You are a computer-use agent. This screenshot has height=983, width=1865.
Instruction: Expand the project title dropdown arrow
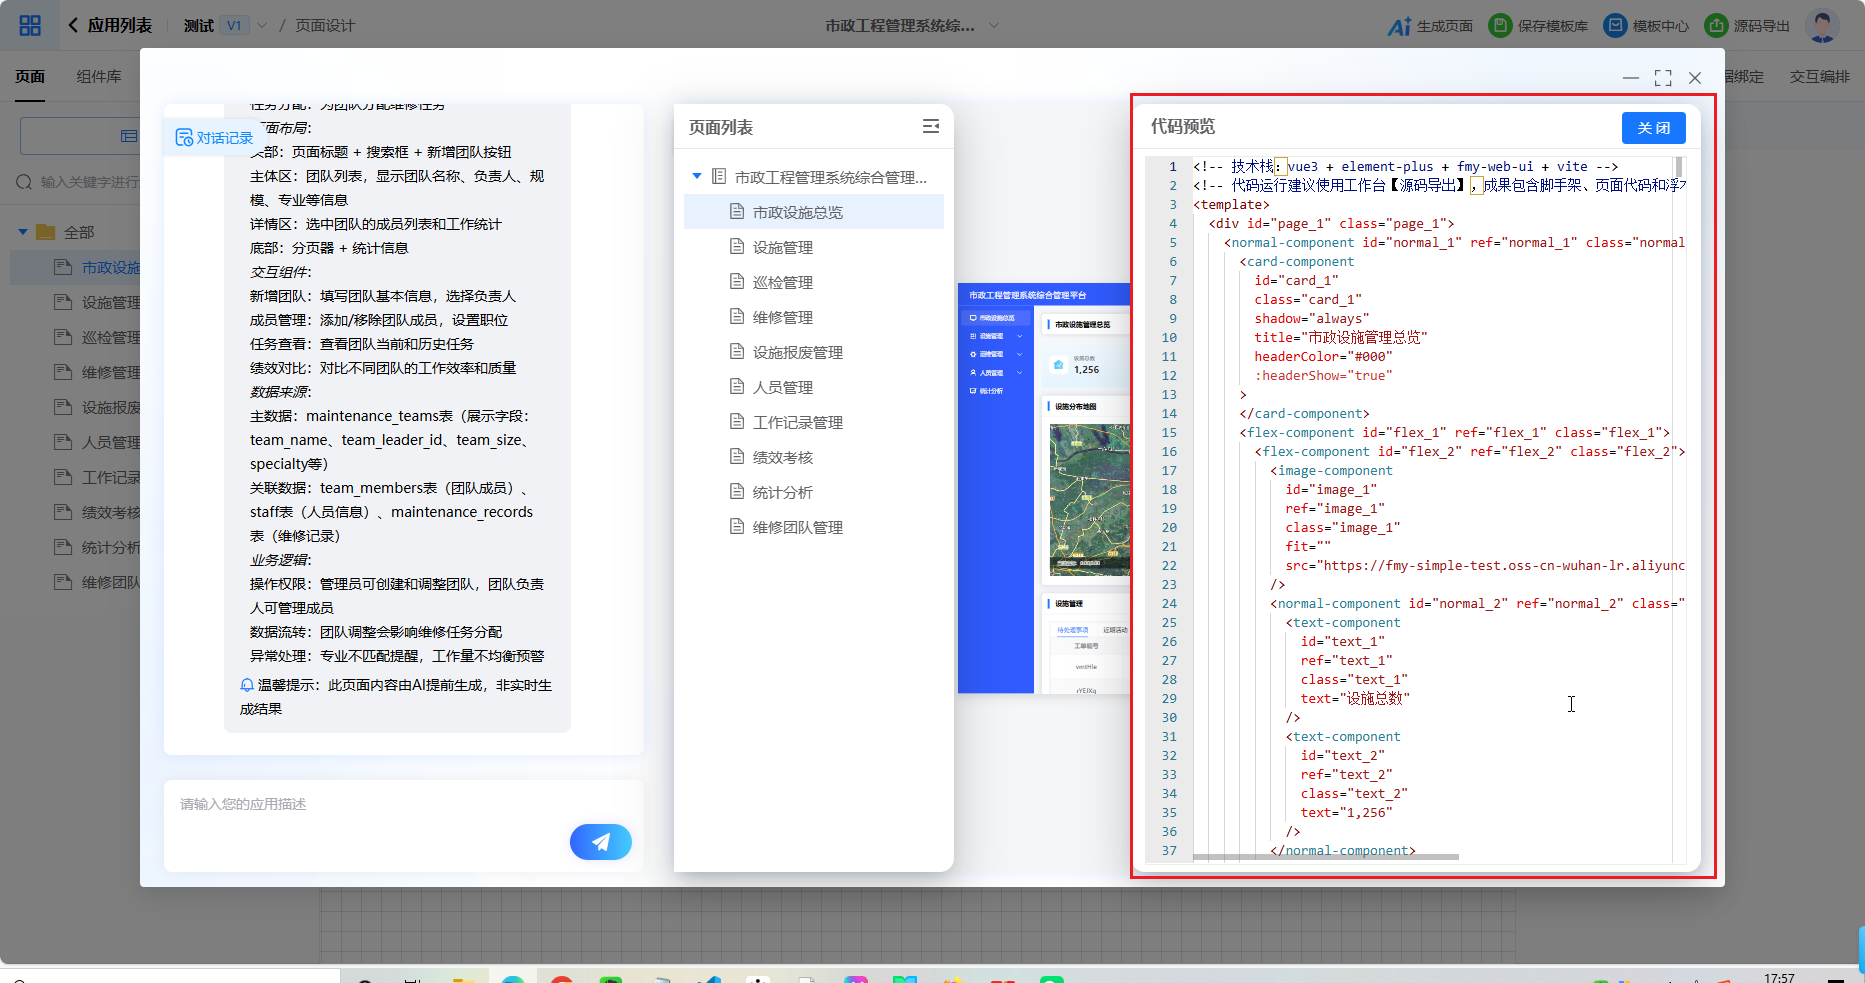point(994,26)
